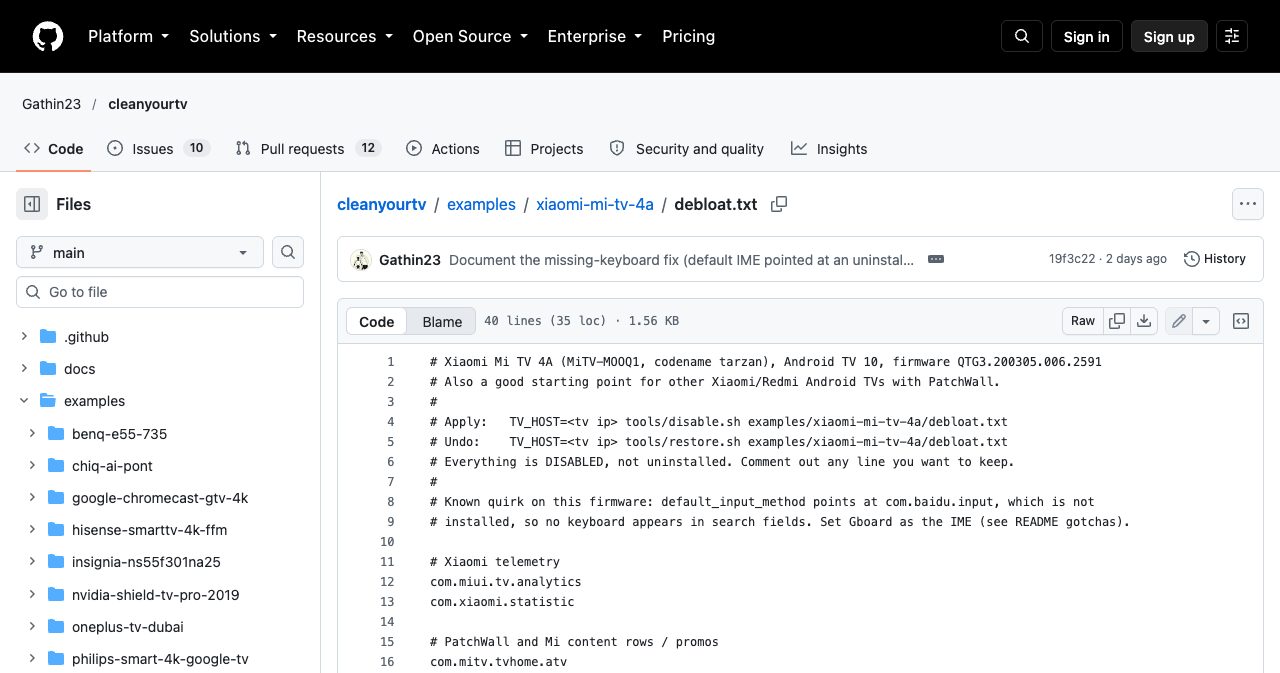The image size is (1280, 673).
Task: Open the commit message about the missing-keyboard fix
Action: point(682,260)
